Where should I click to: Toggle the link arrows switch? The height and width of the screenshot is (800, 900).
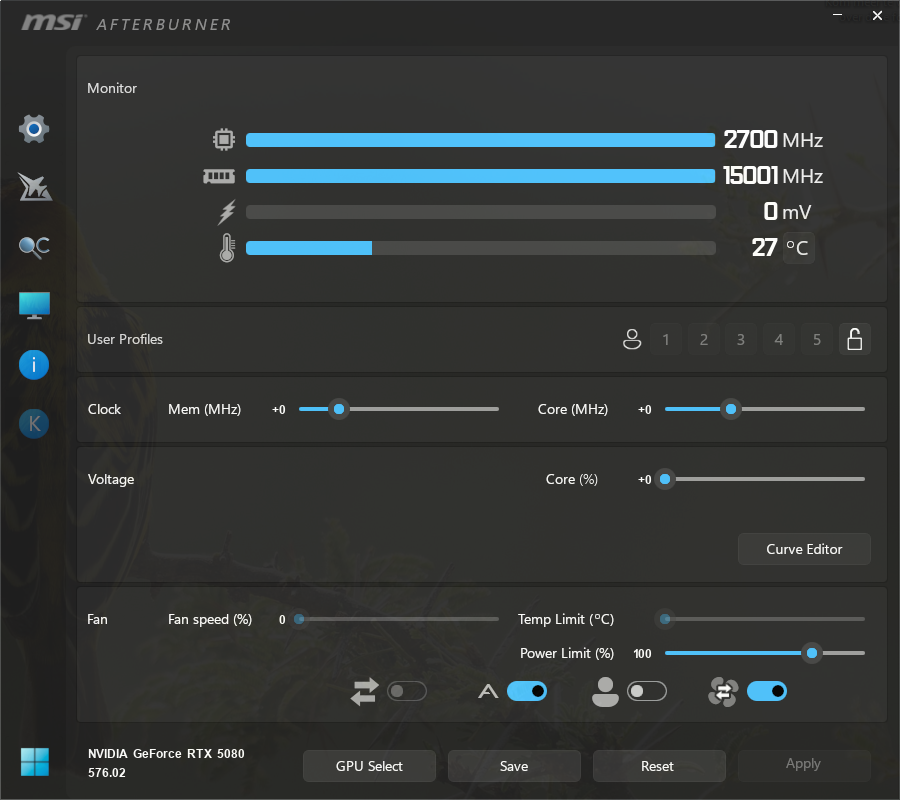click(407, 692)
